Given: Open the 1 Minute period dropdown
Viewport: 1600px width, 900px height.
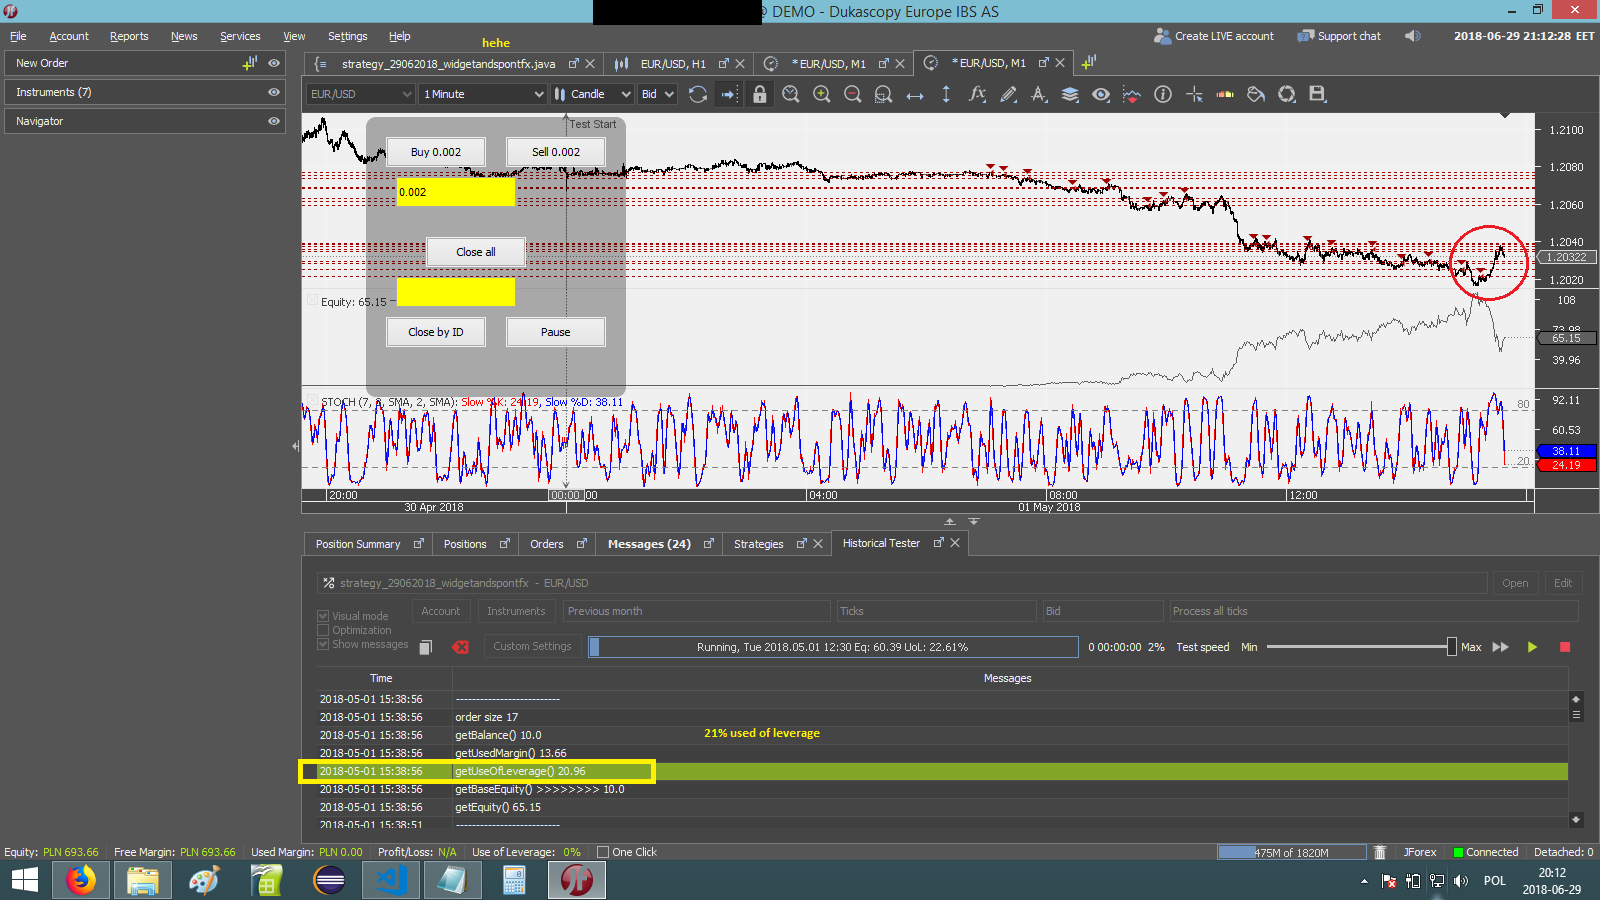Looking at the screenshot, I should tap(483, 94).
